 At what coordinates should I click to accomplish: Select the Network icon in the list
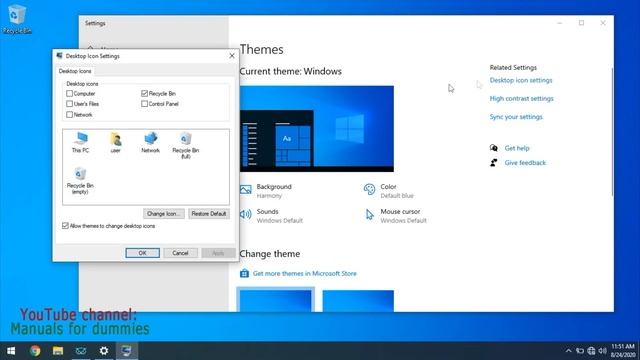[x=151, y=142]
